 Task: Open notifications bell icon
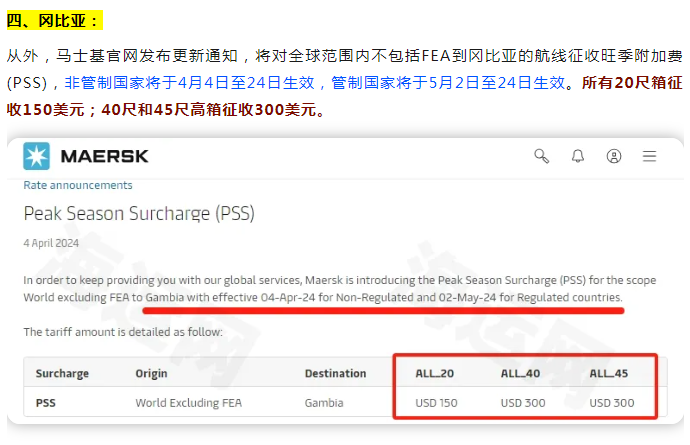[578, 156]
